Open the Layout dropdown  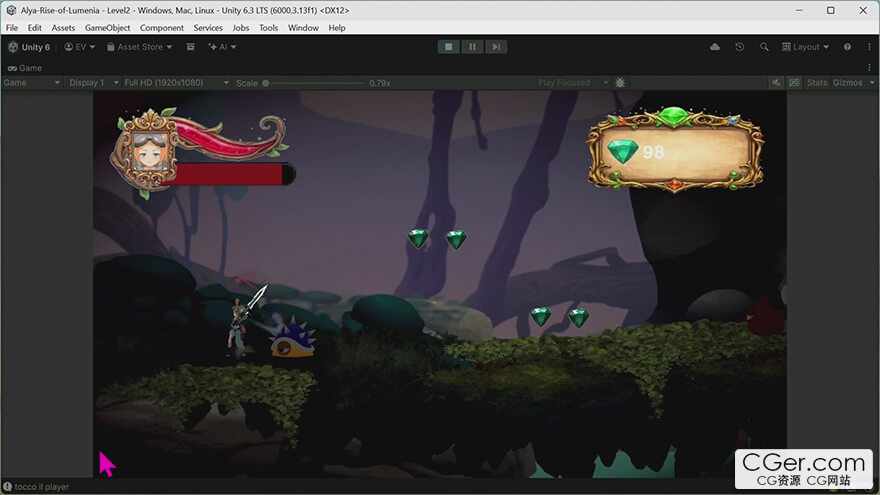pyautogui.click(x=805, y=47)
